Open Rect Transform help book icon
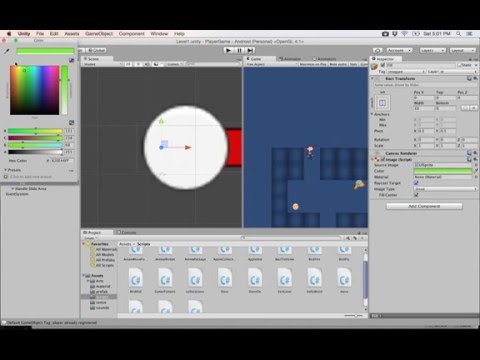480x360 pixels. coord(469,79)
